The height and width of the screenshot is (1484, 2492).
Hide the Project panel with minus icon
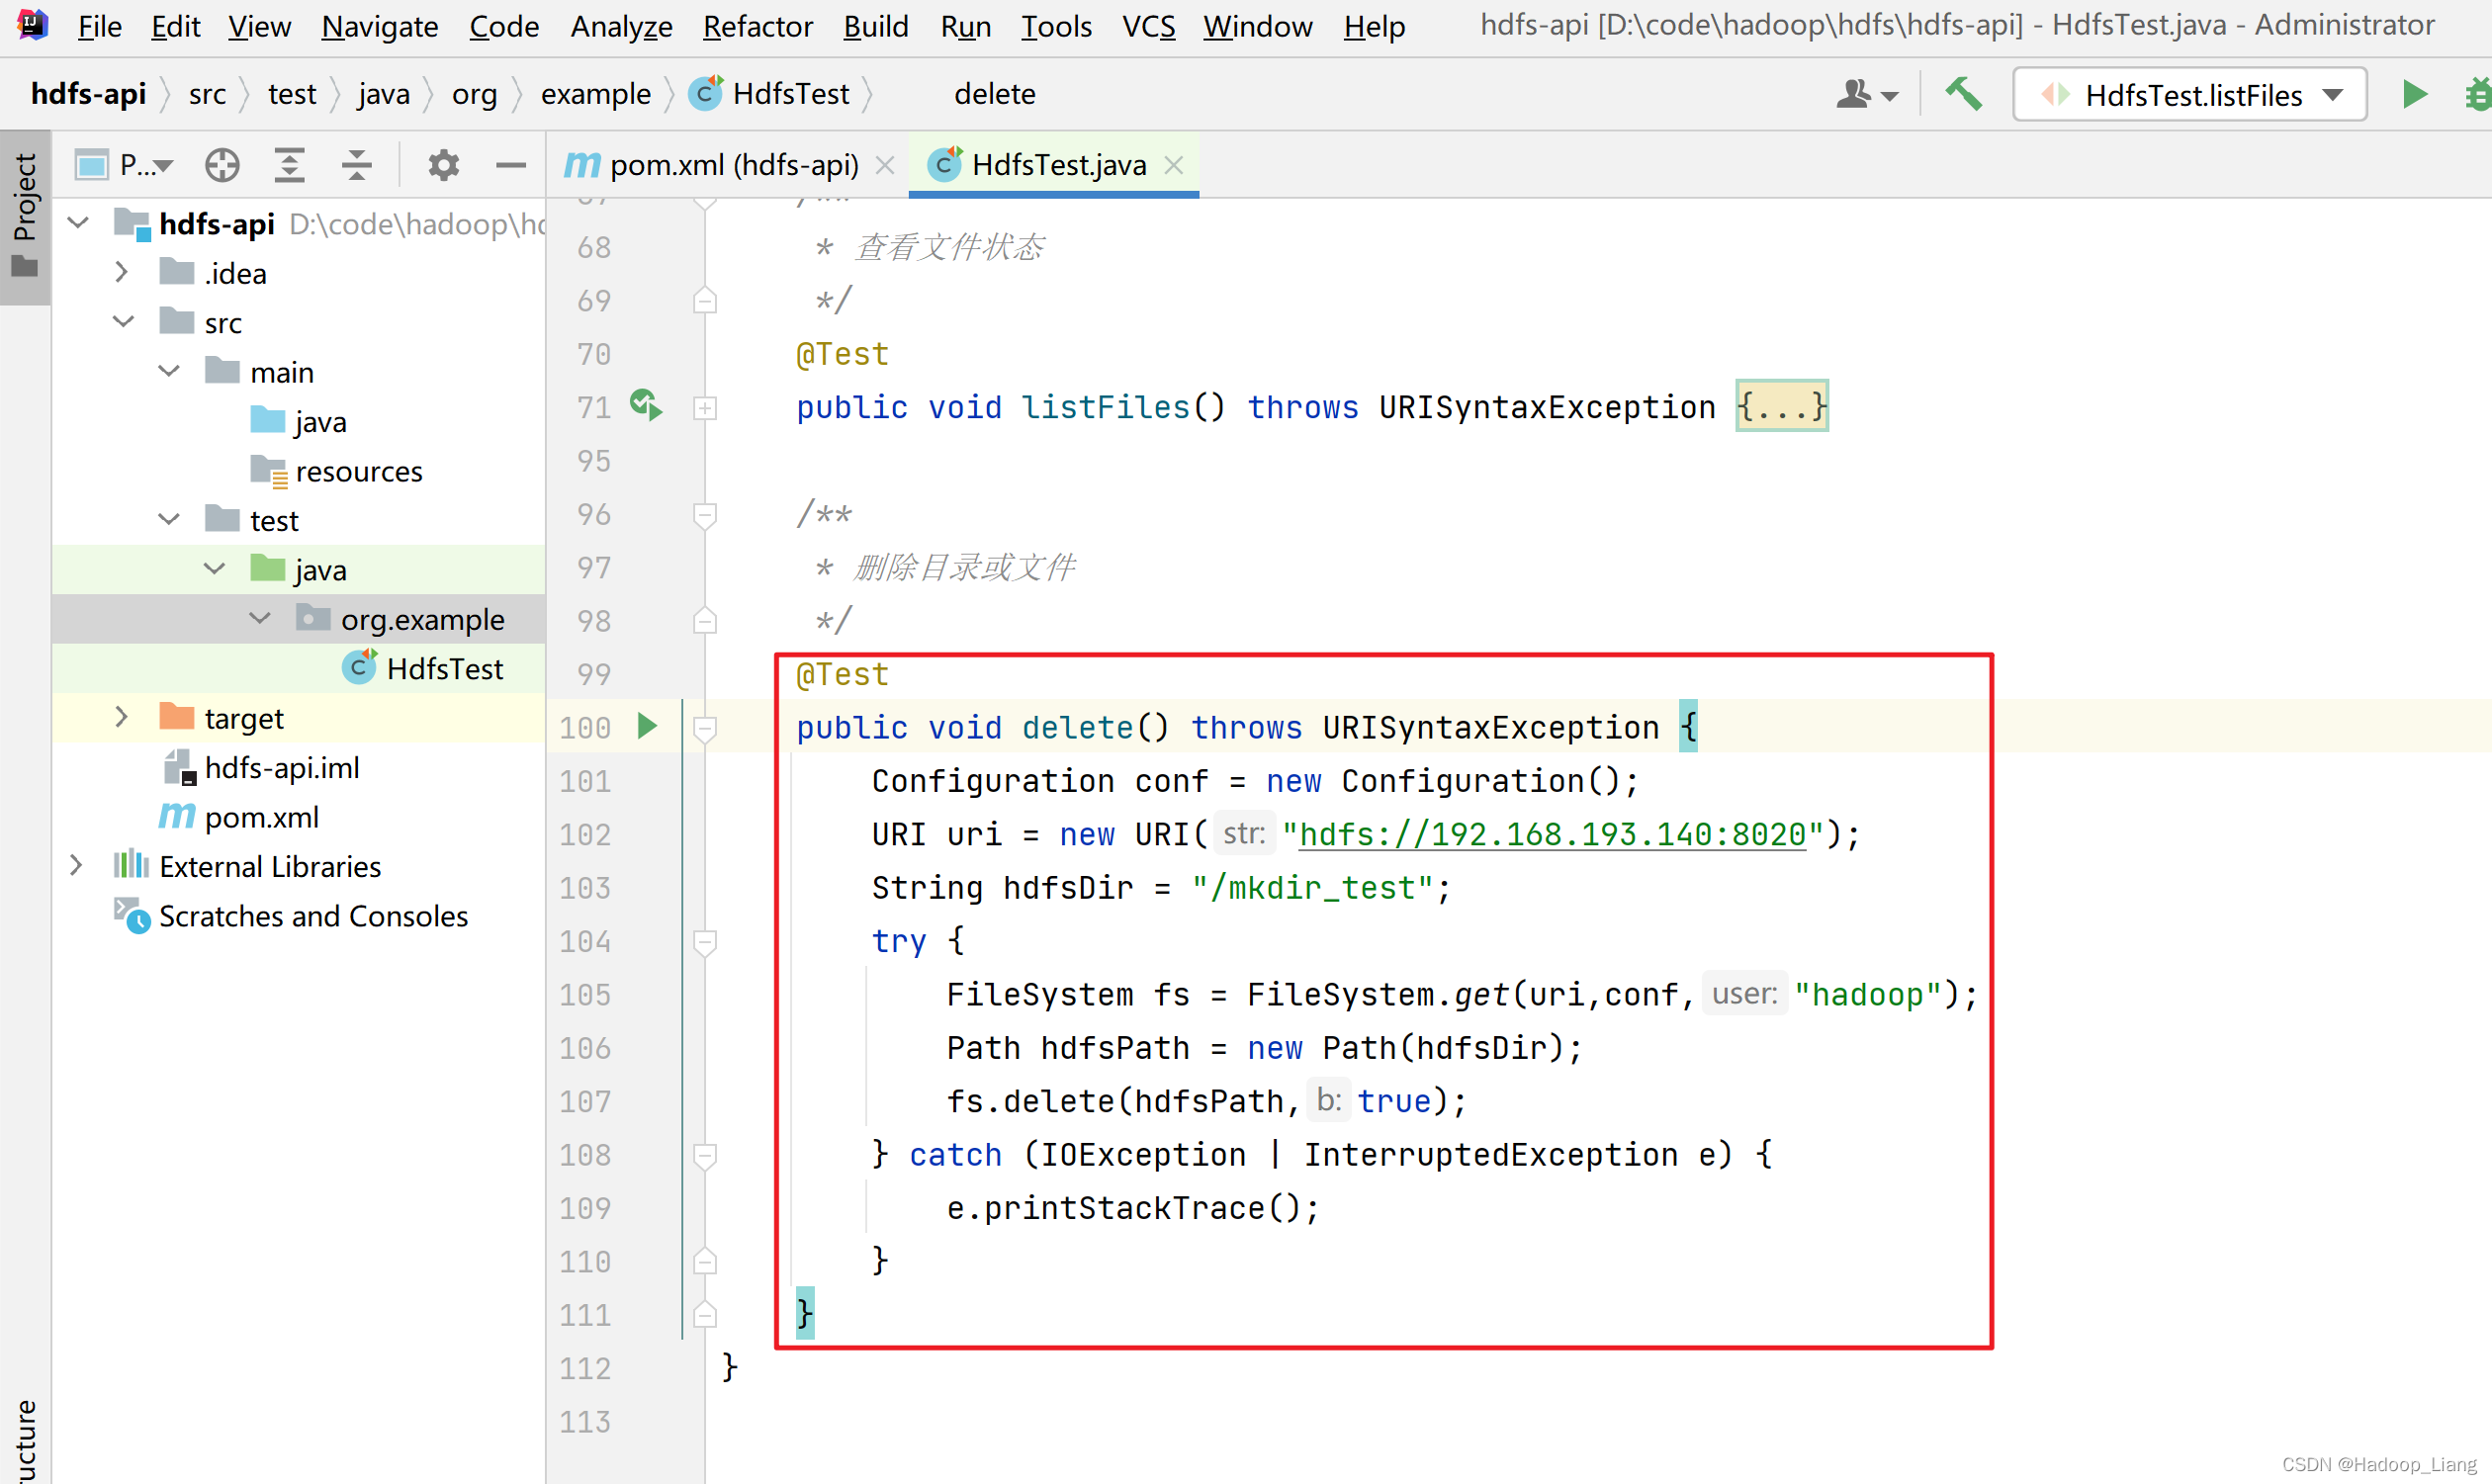(510, 164)
